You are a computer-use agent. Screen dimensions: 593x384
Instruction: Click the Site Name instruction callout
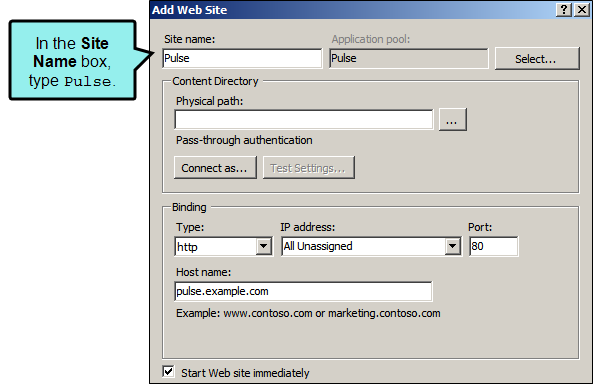[x=73, y=61]
